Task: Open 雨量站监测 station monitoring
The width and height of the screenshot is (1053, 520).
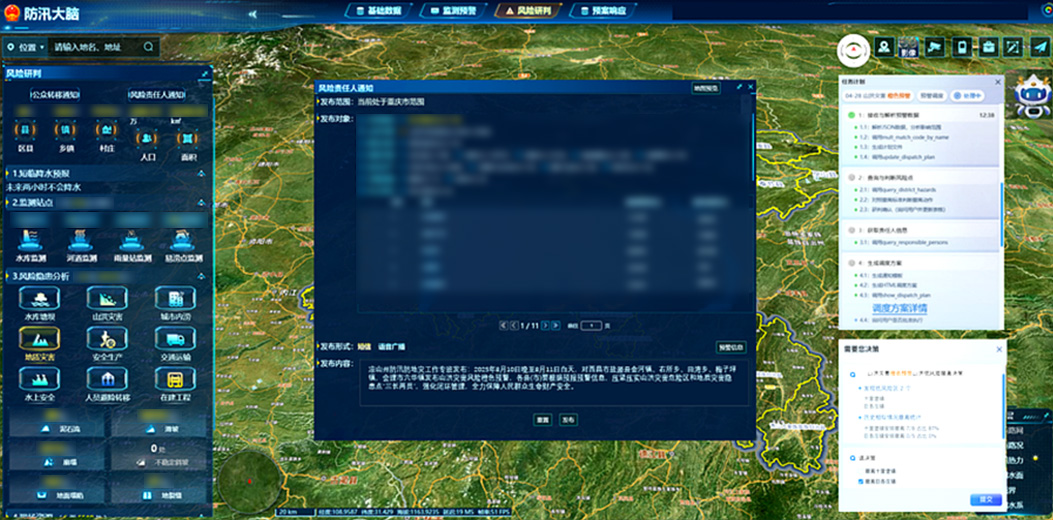Action: coord(130,241)
